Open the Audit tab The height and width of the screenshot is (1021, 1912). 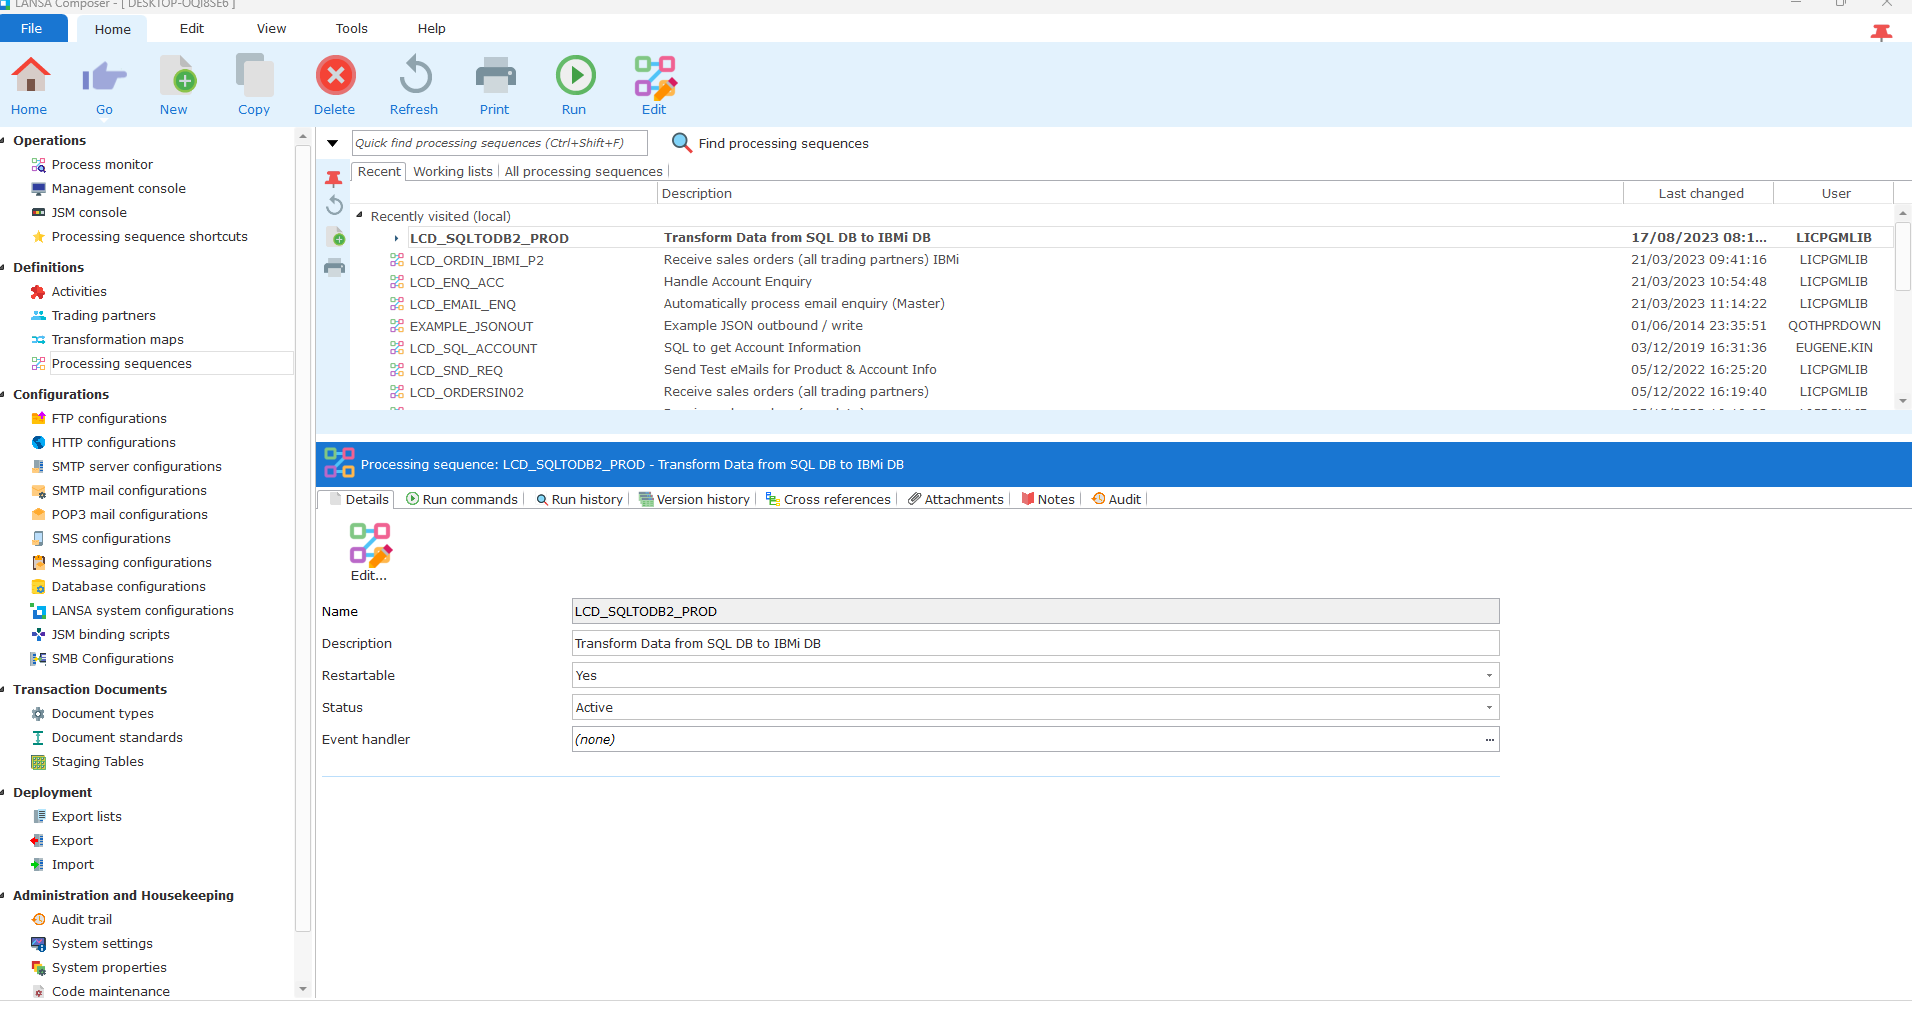[x=1116, y=499]
